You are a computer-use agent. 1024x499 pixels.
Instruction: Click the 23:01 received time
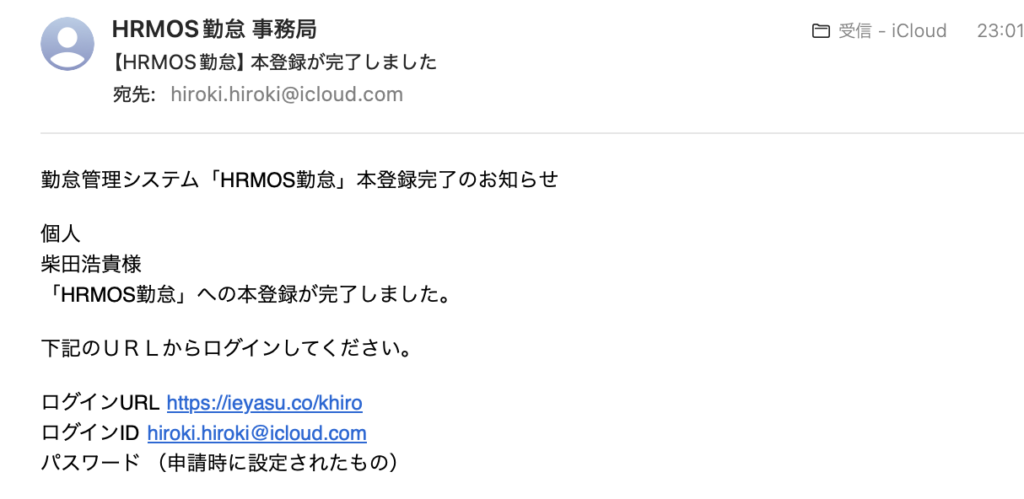(x=999, y=31)
